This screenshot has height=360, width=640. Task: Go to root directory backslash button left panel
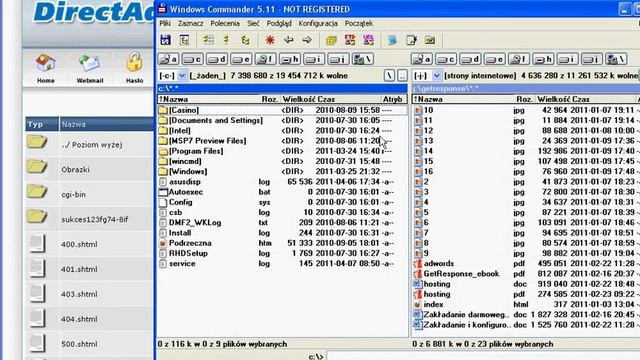click(x=389, y=76)
